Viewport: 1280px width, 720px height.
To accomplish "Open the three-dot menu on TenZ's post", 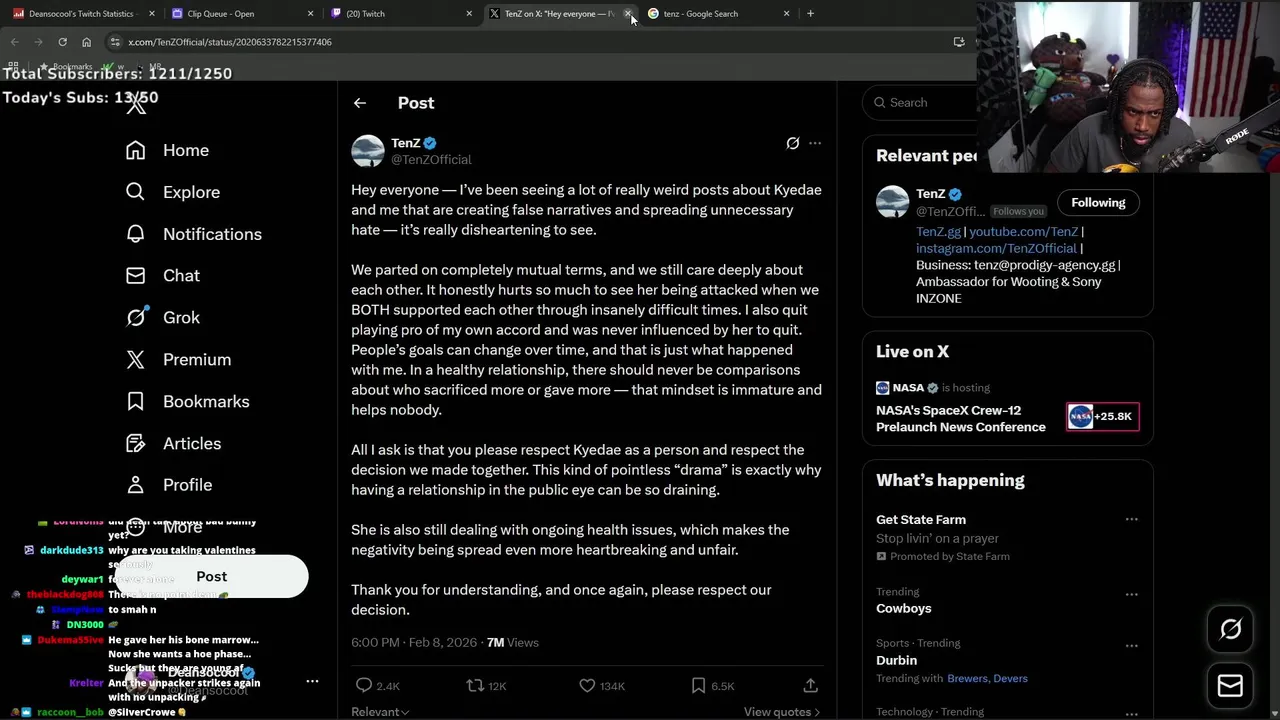I will (815, 143).
